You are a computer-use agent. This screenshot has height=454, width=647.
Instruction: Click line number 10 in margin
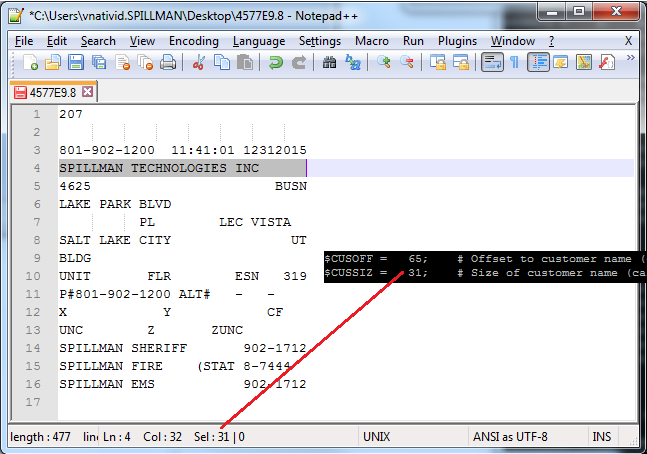point(33,276)
